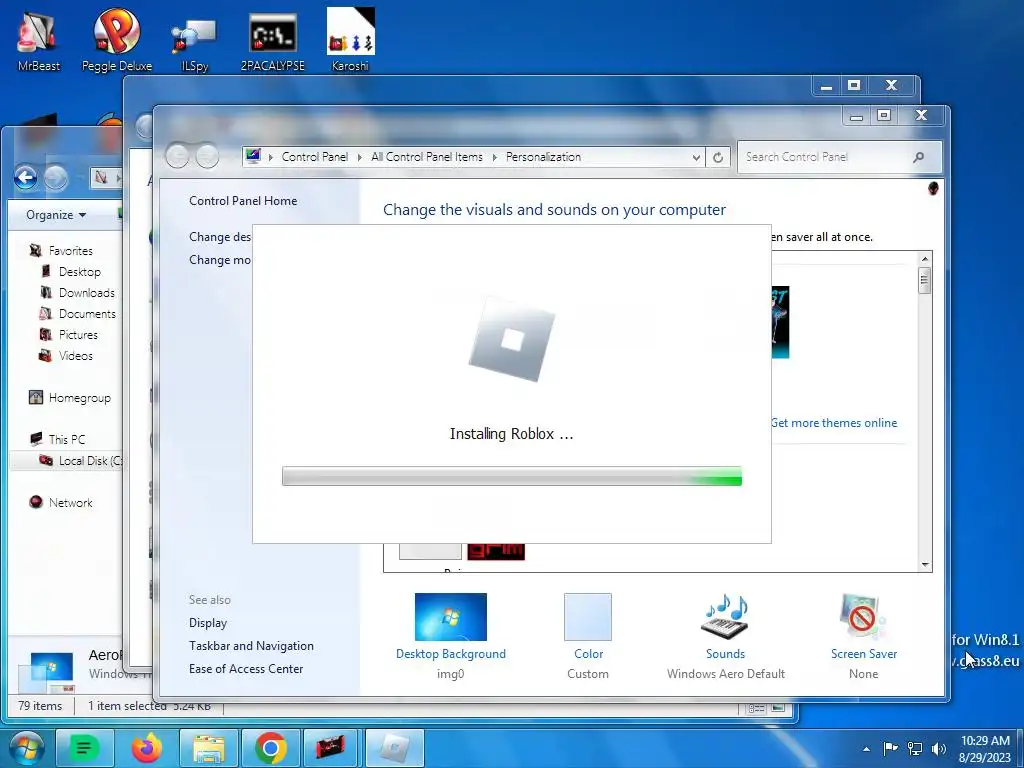
Task: Open the Sounds link
Action: point(725,654)
